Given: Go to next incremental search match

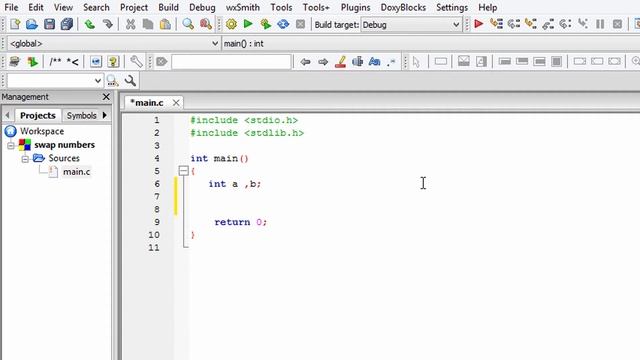Looking at the screenshot, I should coord(323,62).
